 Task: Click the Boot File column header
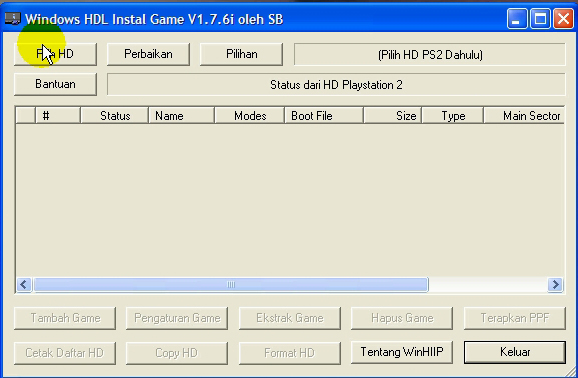pos(324,116)
